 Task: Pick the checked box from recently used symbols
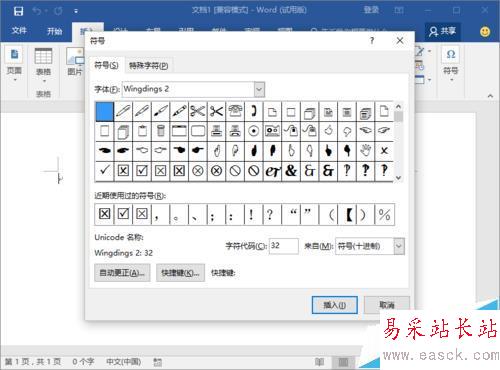tap(123, 214)
